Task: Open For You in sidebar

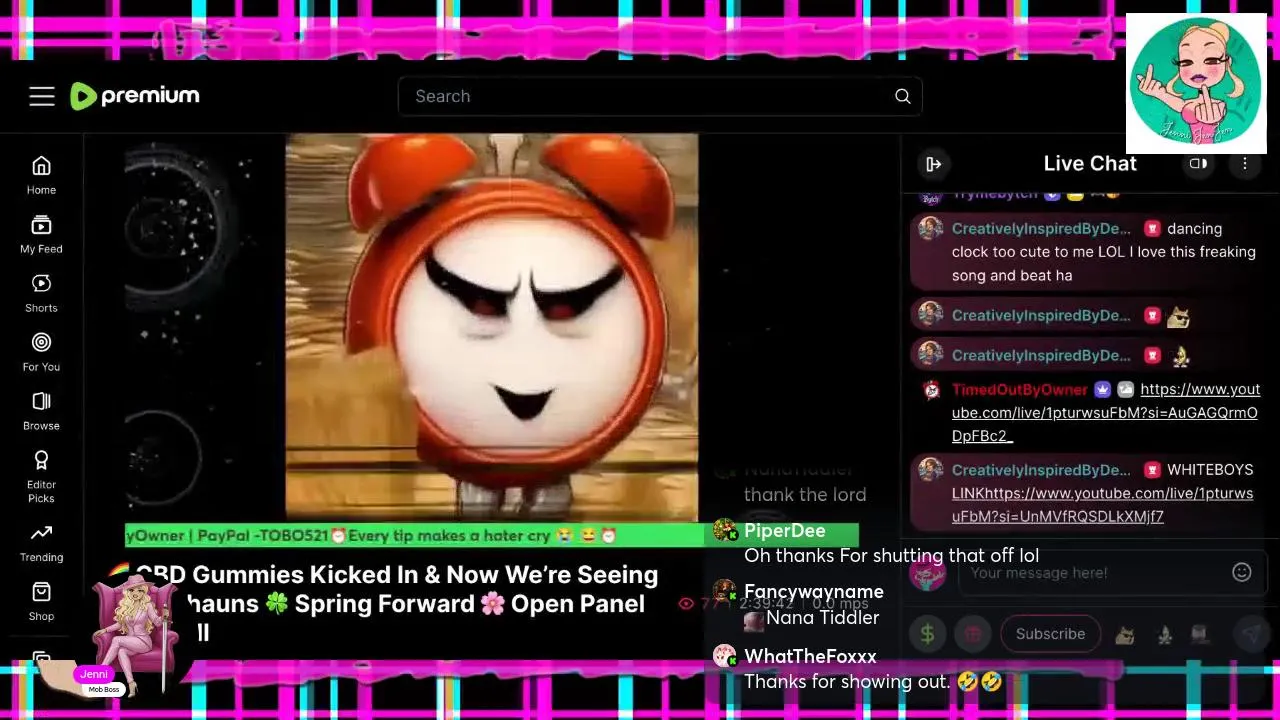Action: point(41,352)
